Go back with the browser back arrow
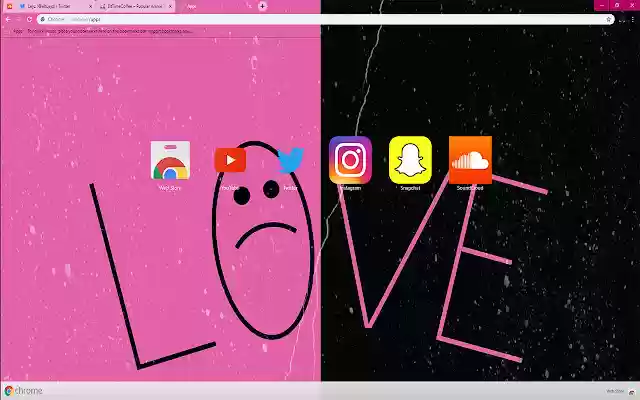The height and width of the screenshot is (400, 640). coord(8,19)
